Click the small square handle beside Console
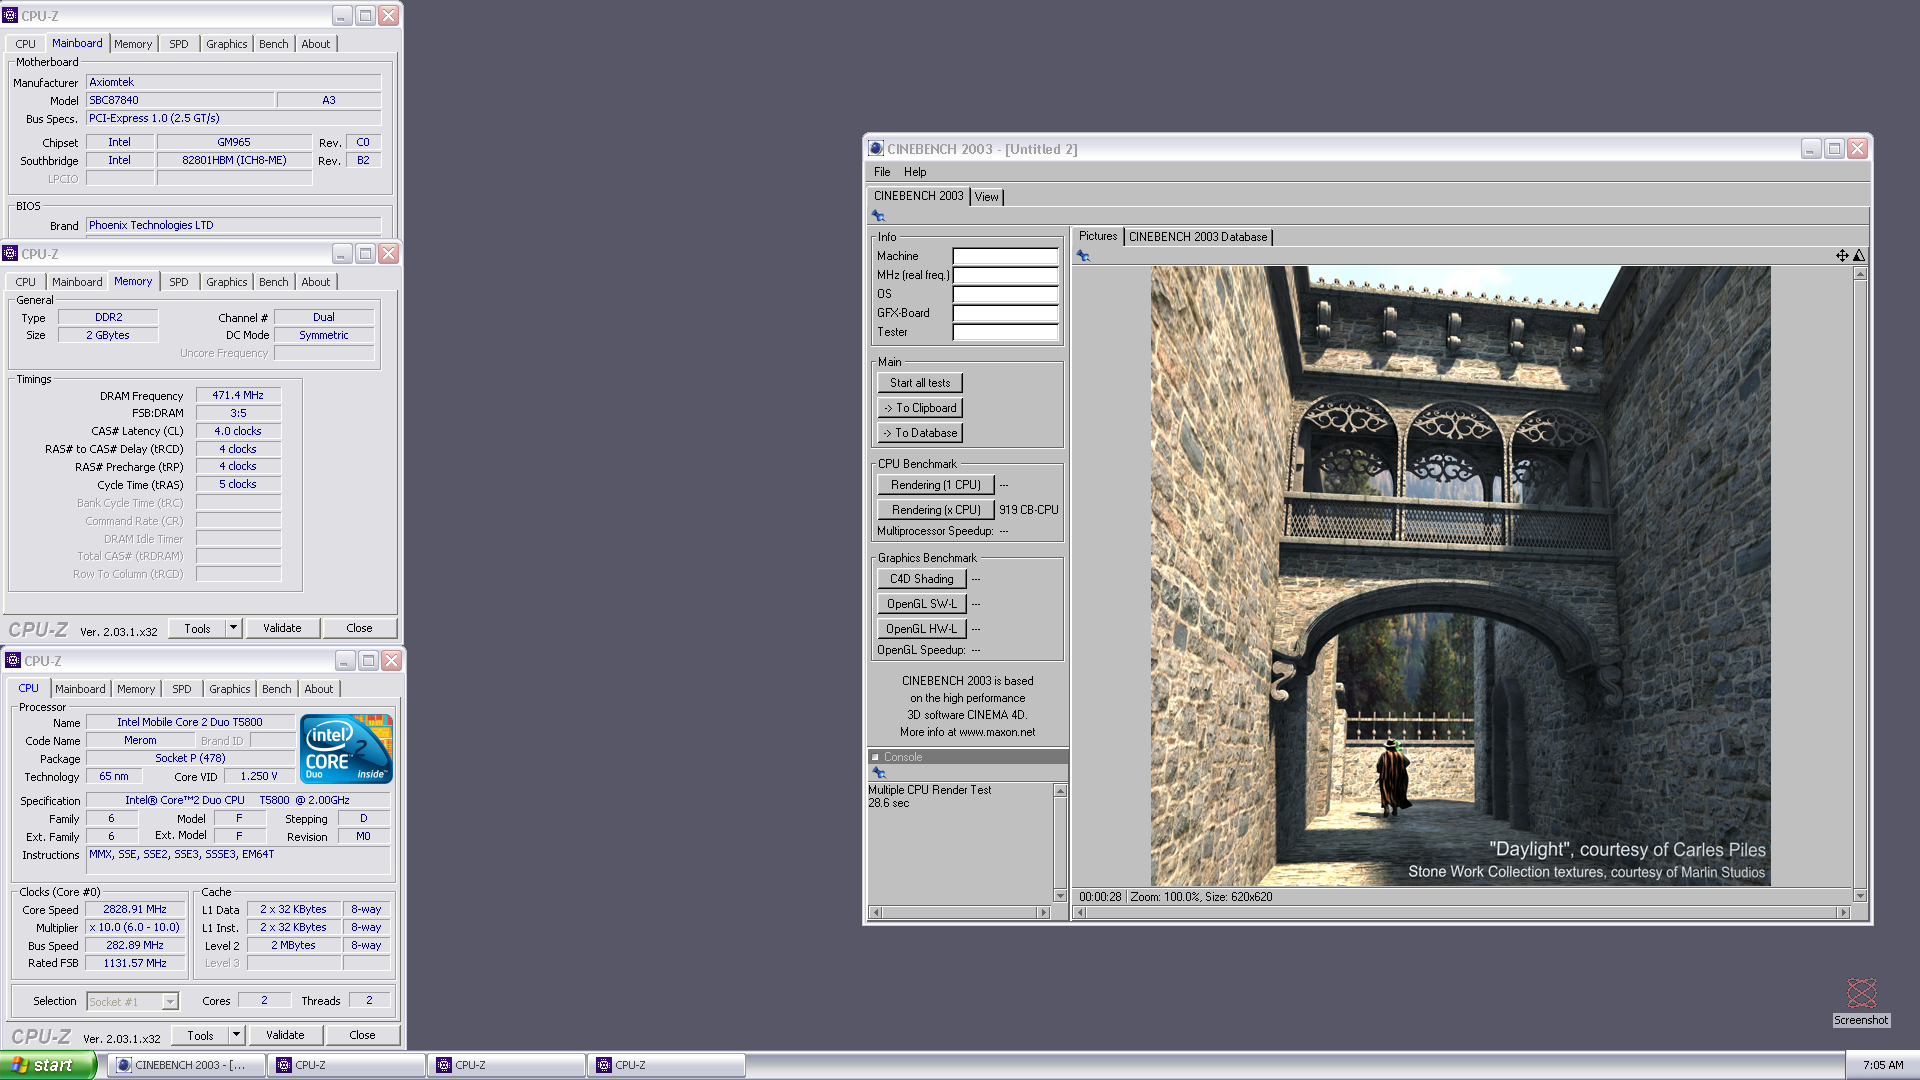1920x1080 pixels. coord(875,757)
